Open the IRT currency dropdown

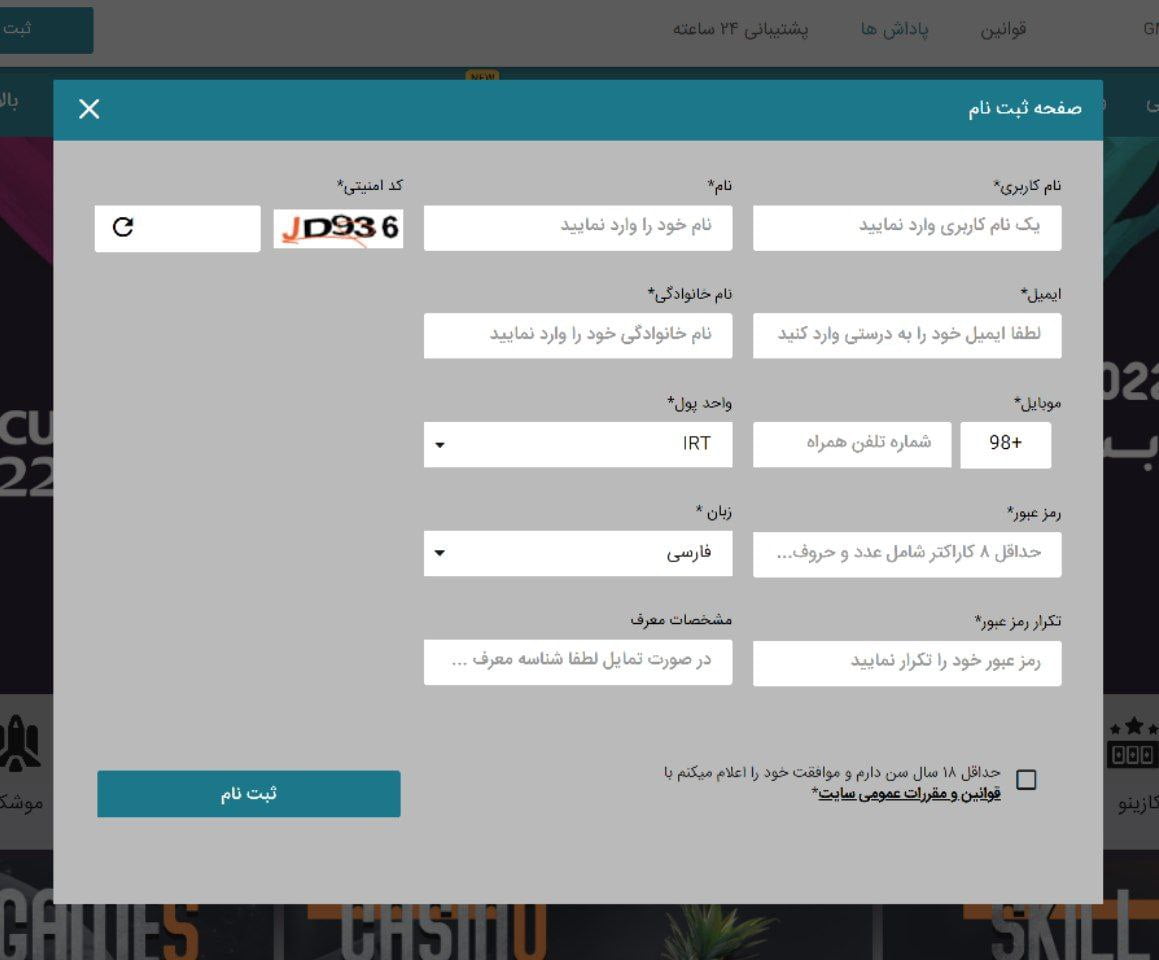pos(578,444)
